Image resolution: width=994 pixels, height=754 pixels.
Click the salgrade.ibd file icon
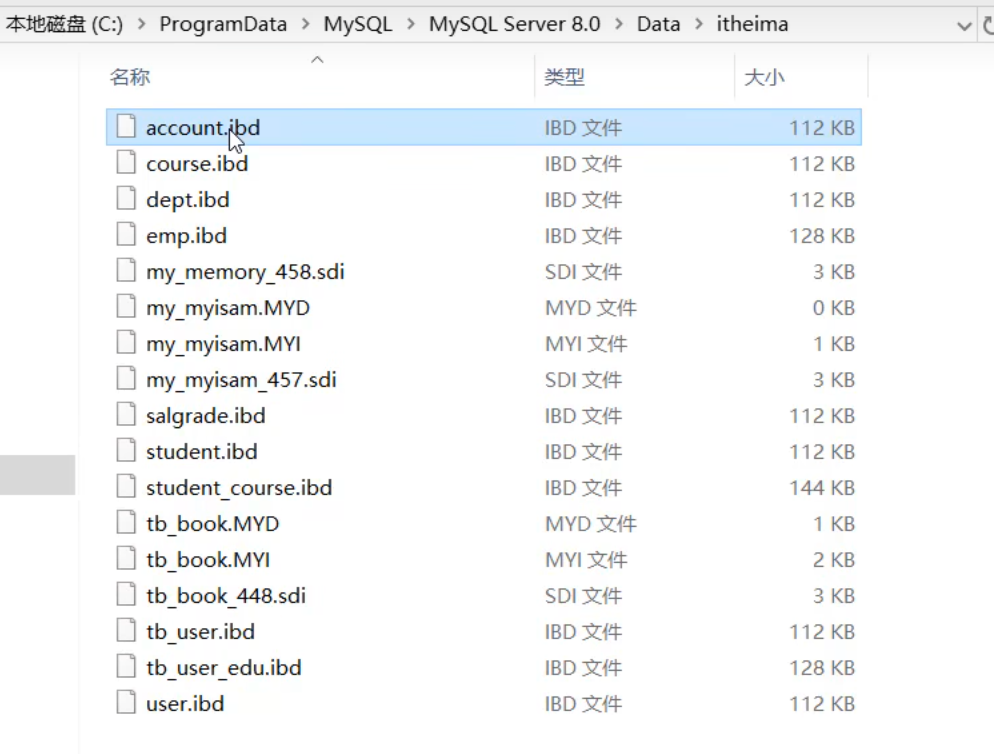click(x=125, y=415)
